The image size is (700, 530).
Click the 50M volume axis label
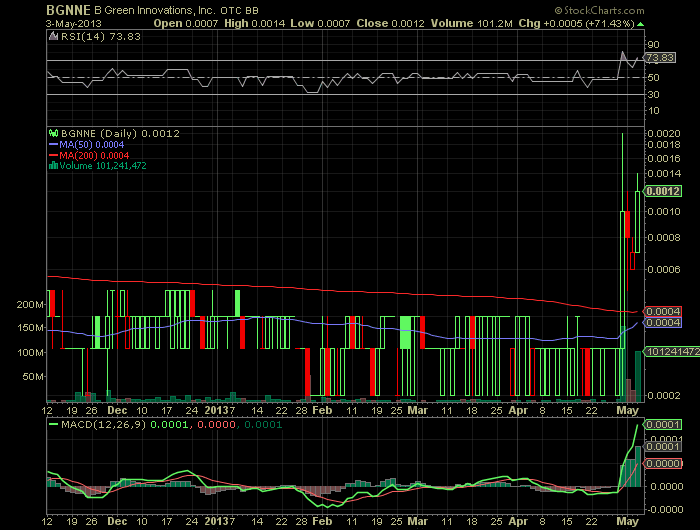33,376
